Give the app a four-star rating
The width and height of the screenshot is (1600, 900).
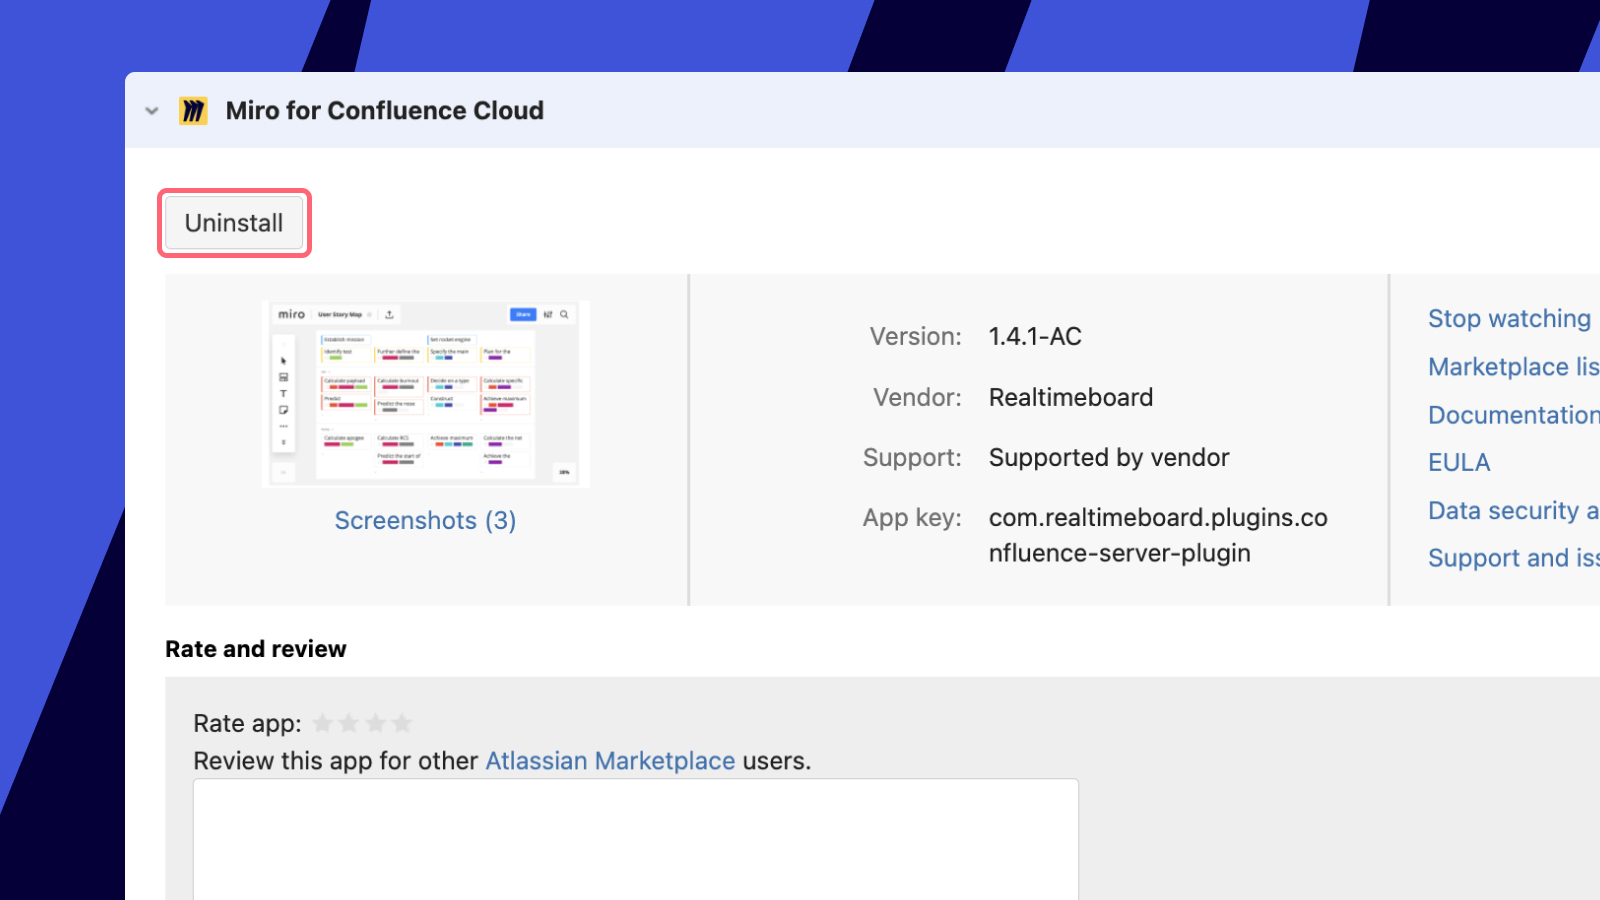pos(402,722)
